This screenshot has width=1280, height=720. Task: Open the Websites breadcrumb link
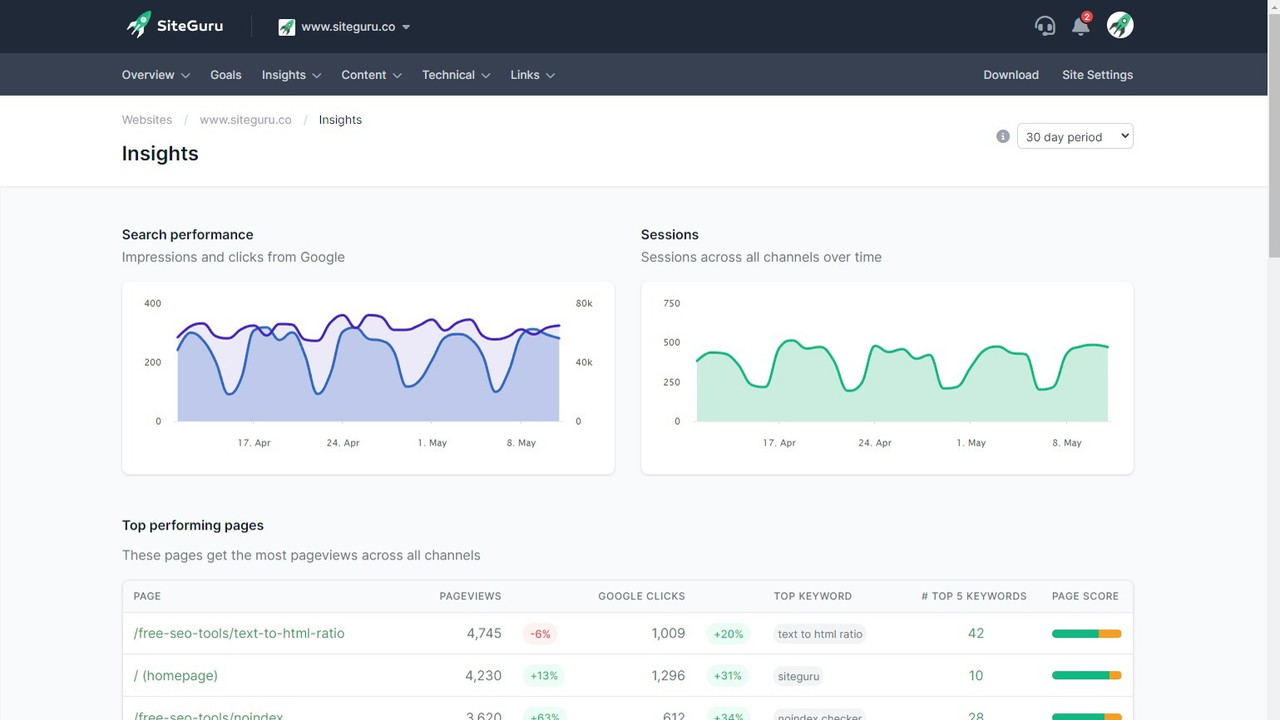147,119
